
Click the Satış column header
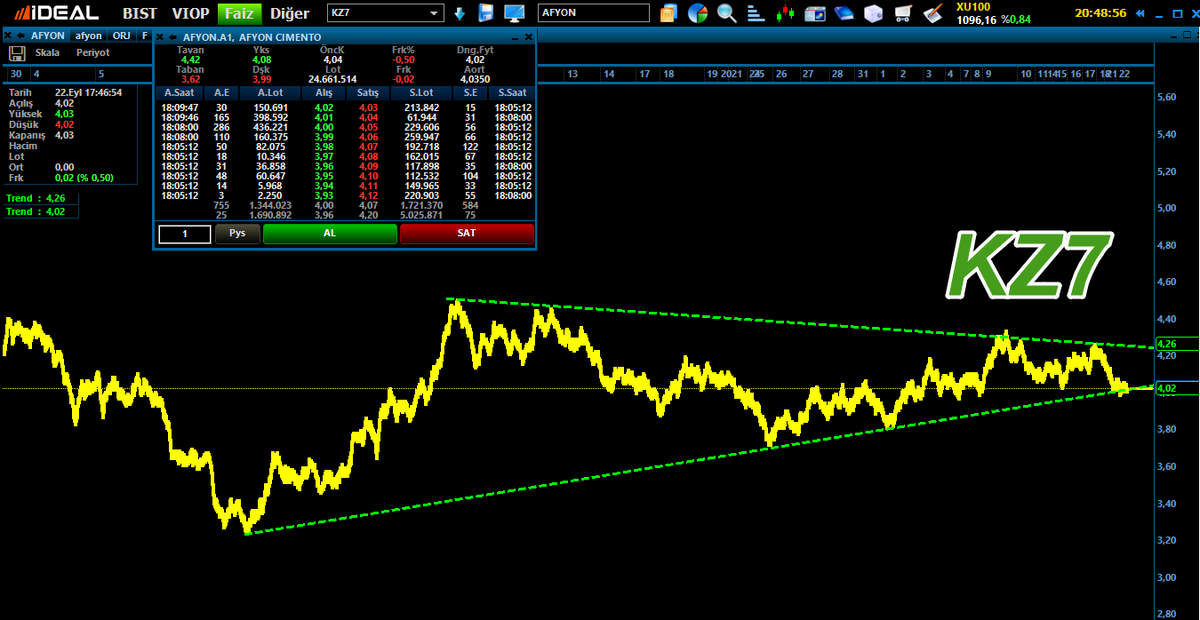tap(368, 91)
